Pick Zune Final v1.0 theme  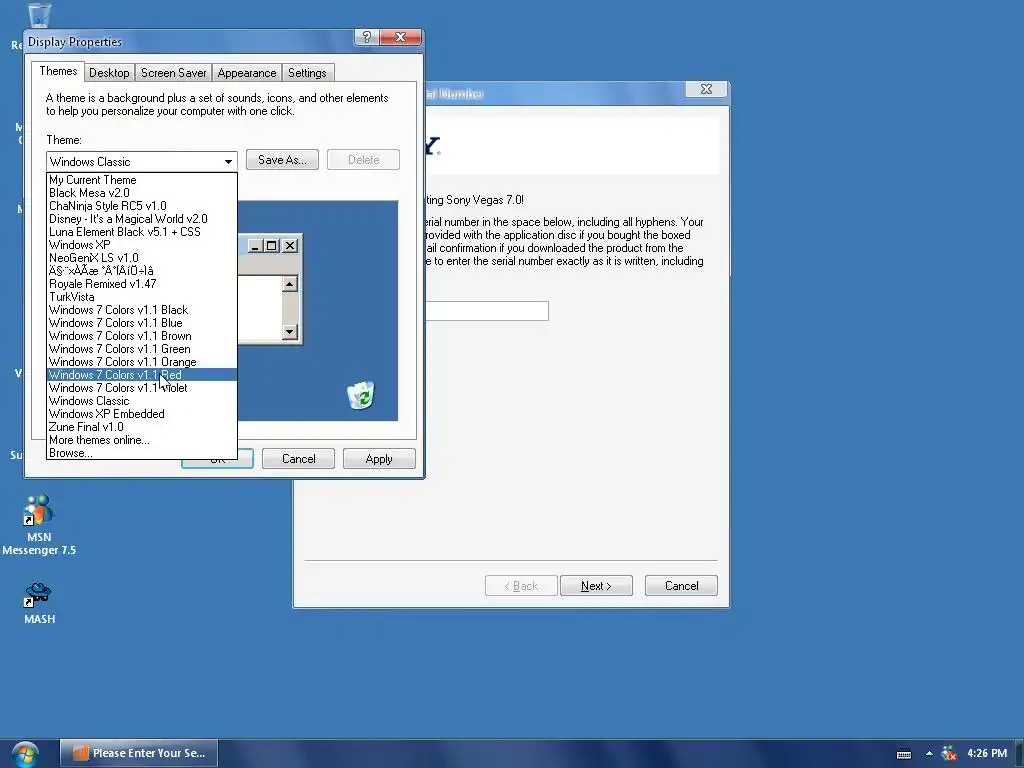142,427
